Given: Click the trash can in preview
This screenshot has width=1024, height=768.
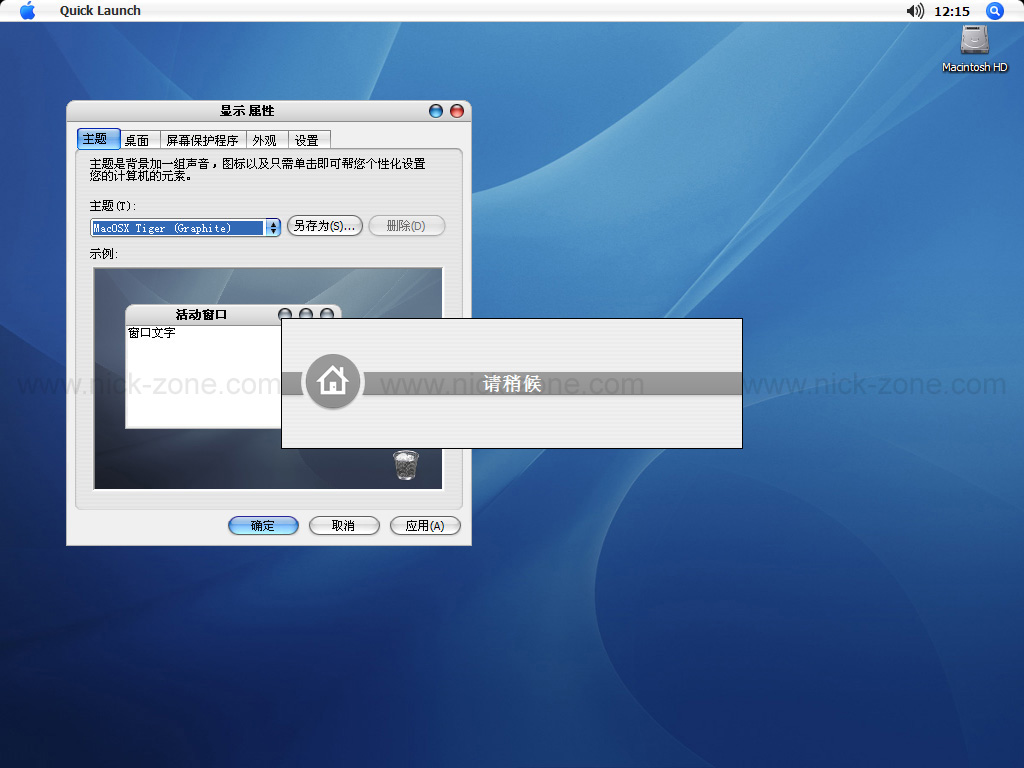Looking at the screenshot, I should coord(406,465).
